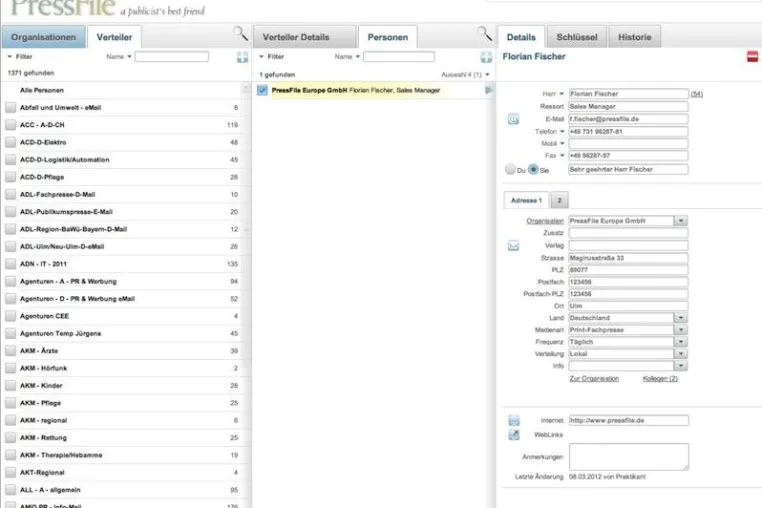Click the WebLinks icon
This screenshot has height=508, width=762.
pos(514,435)
